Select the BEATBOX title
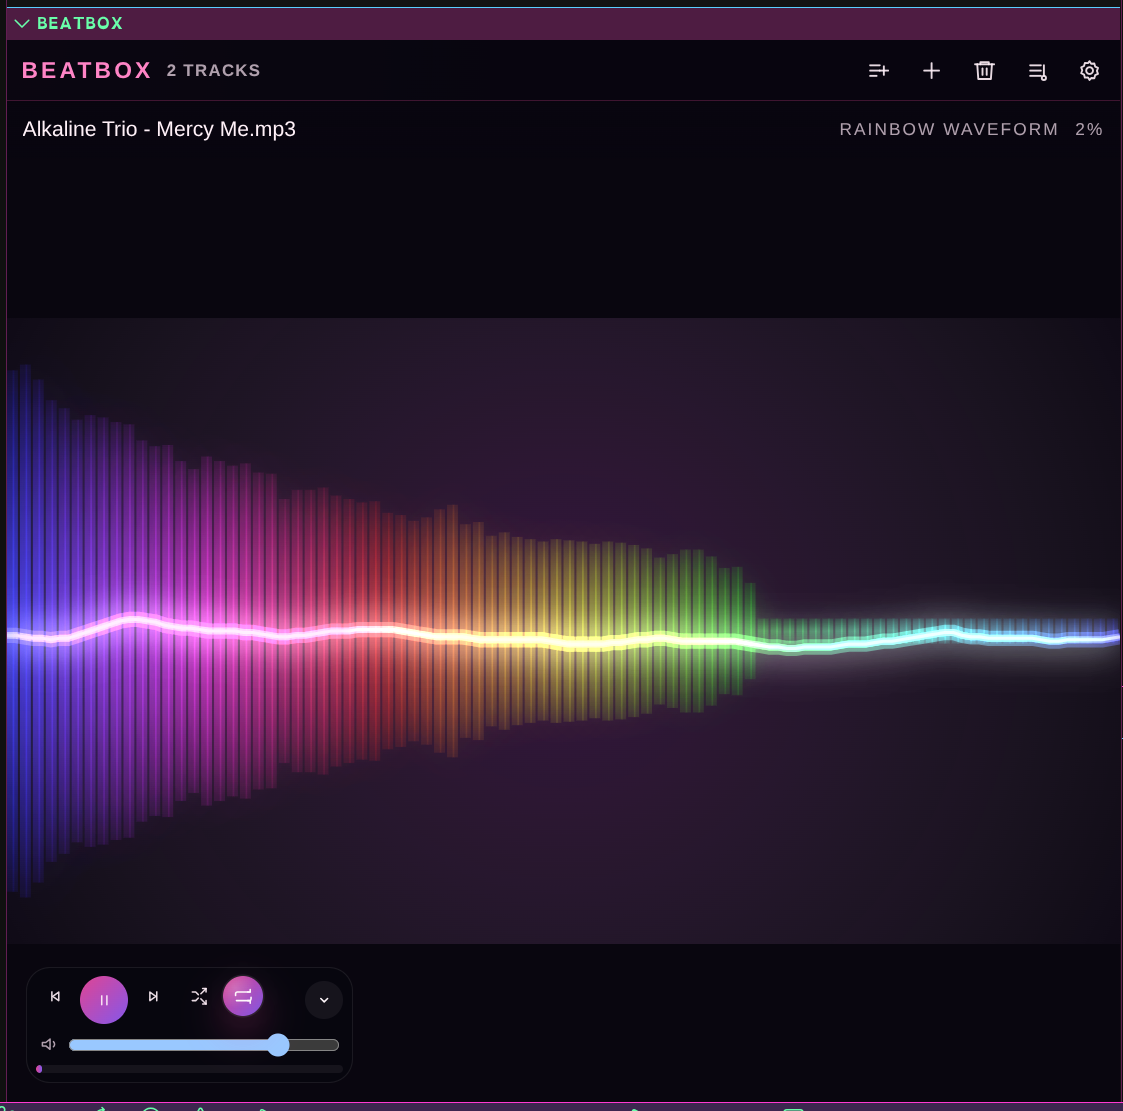The image size is (1123, 1111). point(86,70)
